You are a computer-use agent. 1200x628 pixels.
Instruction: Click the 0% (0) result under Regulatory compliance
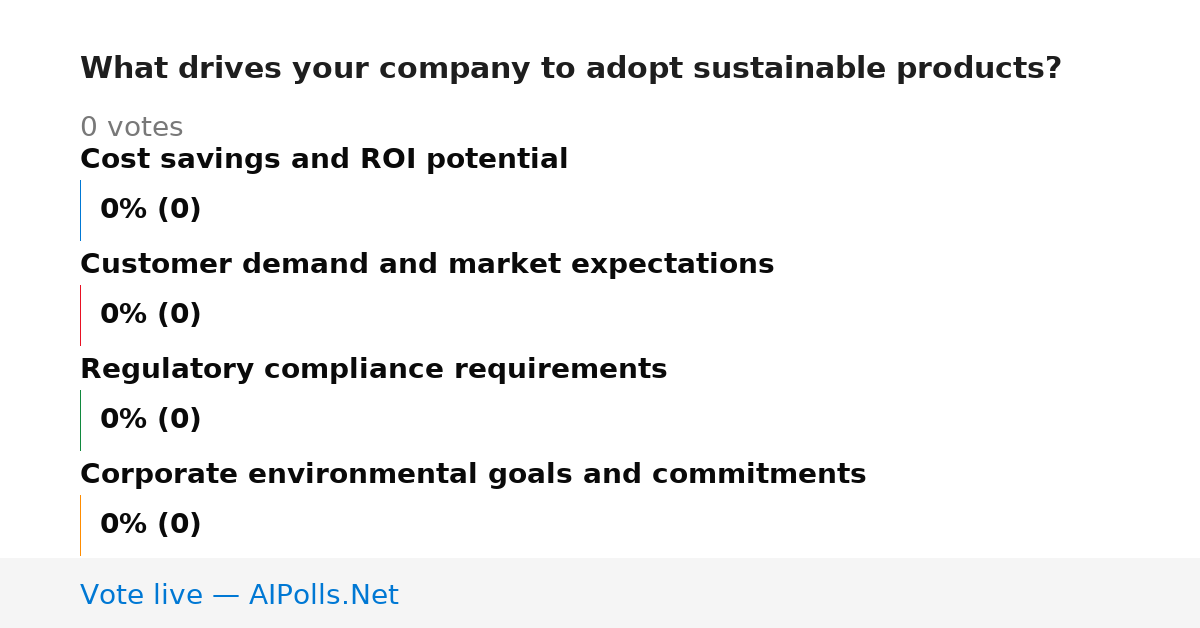click(151, 420)
